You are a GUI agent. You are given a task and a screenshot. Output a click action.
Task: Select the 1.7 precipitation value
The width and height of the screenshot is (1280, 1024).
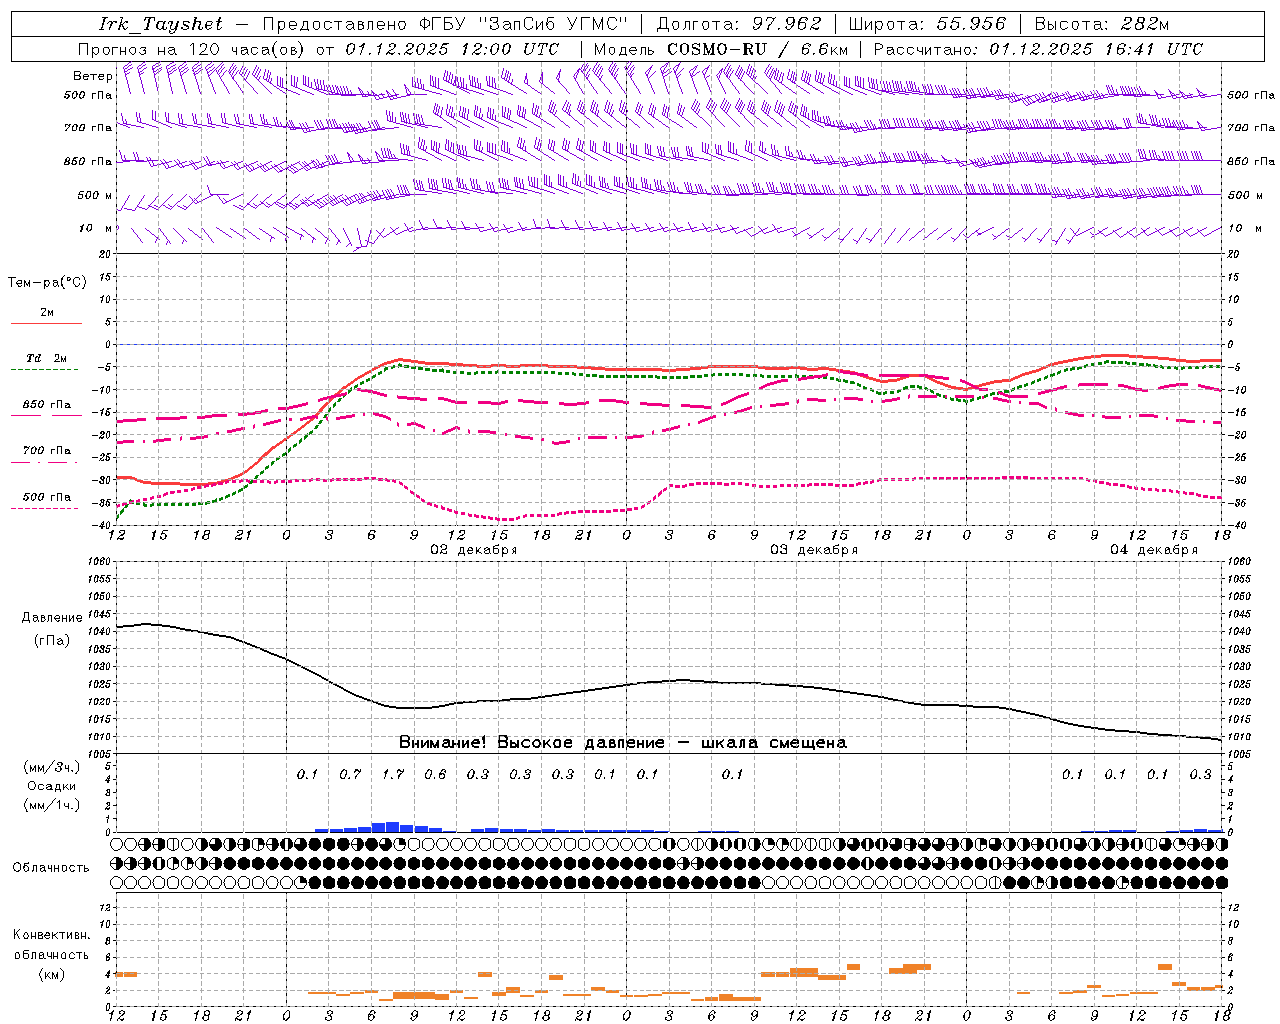click(393, 774)
